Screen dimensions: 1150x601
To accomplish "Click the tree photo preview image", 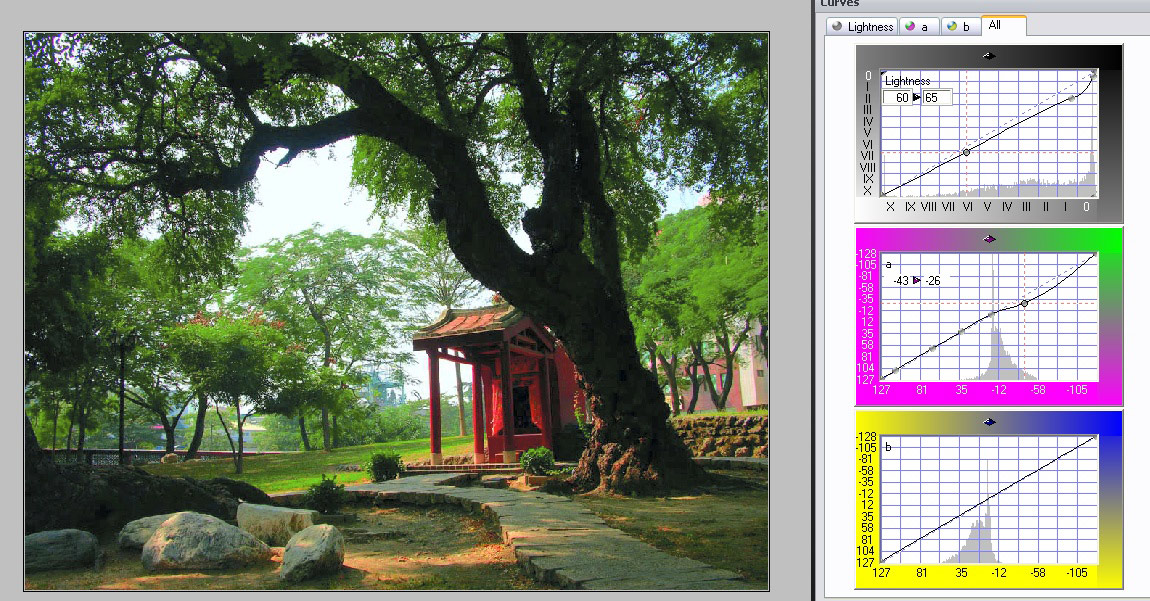I will click(397, 311).
